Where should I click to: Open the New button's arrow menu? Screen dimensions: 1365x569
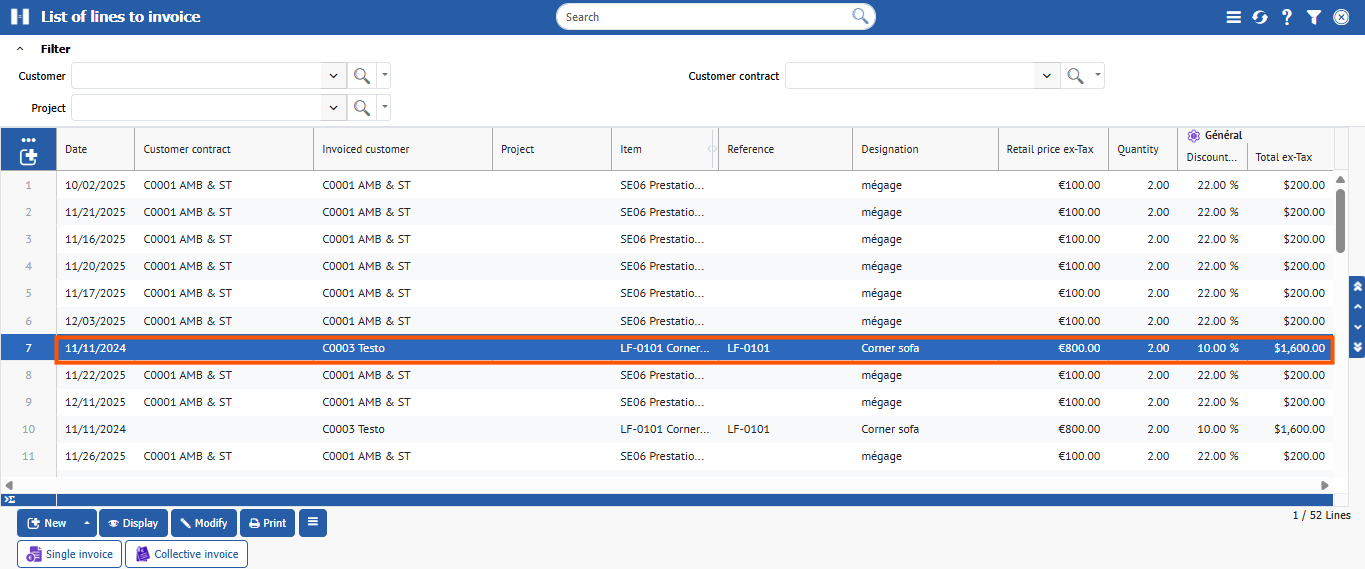(x=87, y=523)
